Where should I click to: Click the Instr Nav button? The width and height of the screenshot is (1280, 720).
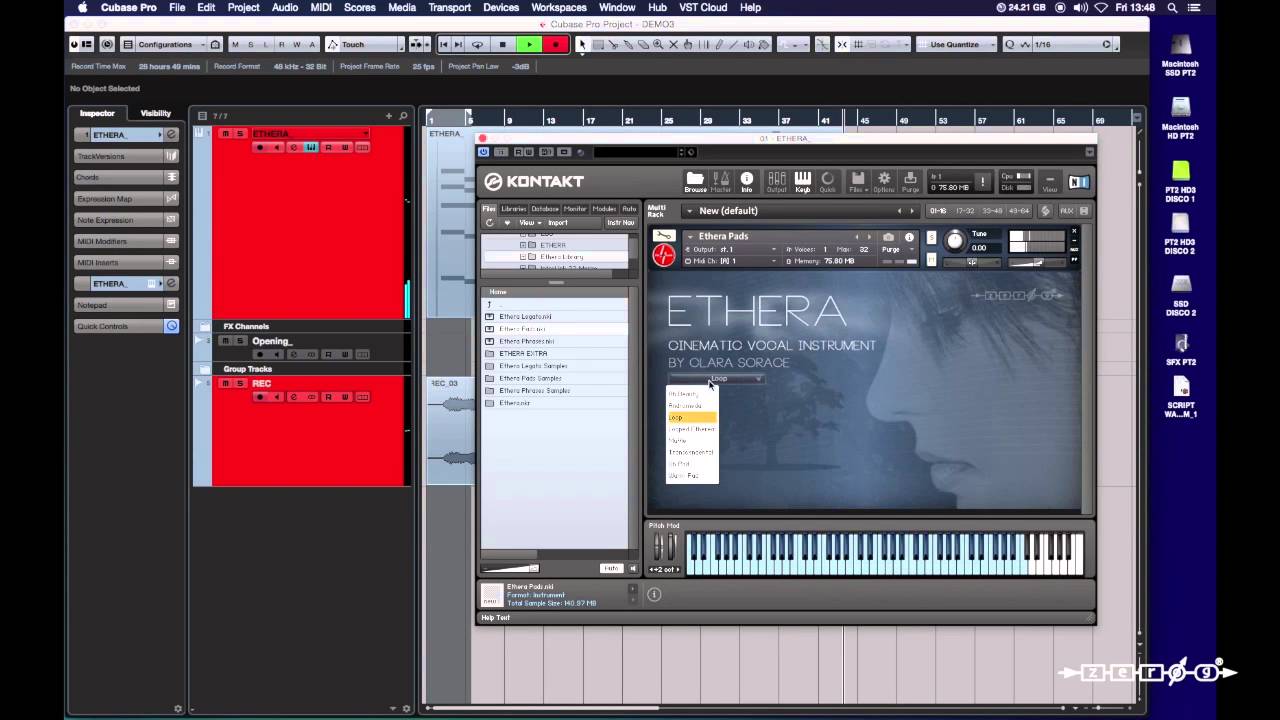(x=620, y=223)
